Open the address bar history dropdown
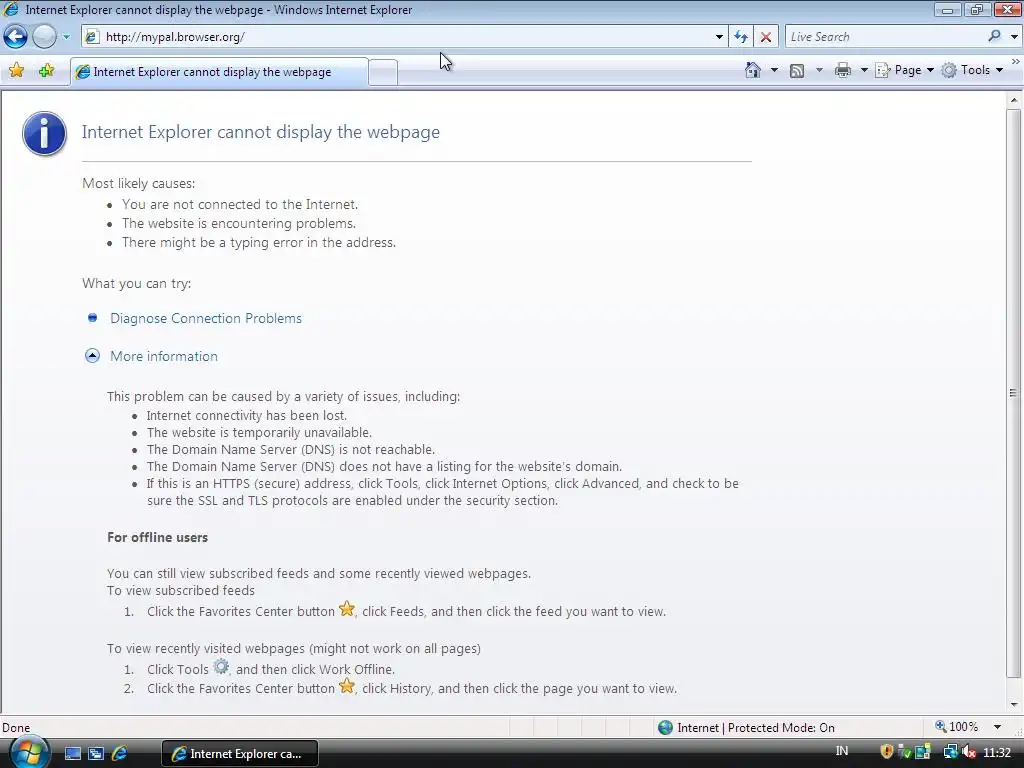 [x=719, y=37]
